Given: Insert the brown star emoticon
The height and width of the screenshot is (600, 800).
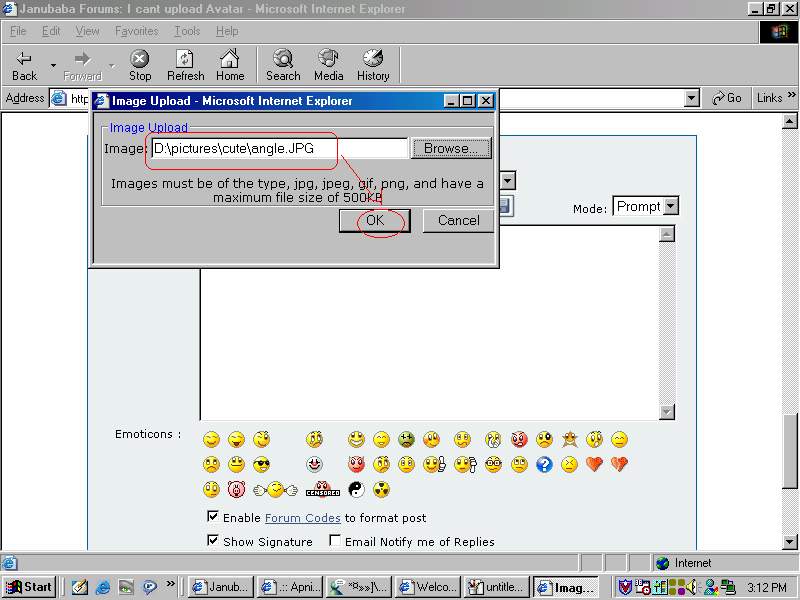Looking at the screenshot, I should click(569, 439).
